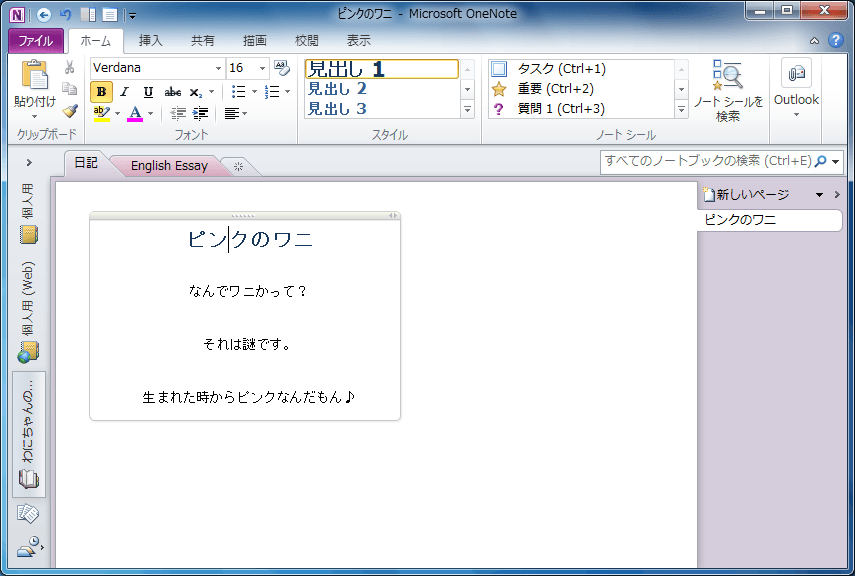The width and height of the screenshot is (855, 576).
Task: Click the Paste clipboard icon
Action: (35, 75)
